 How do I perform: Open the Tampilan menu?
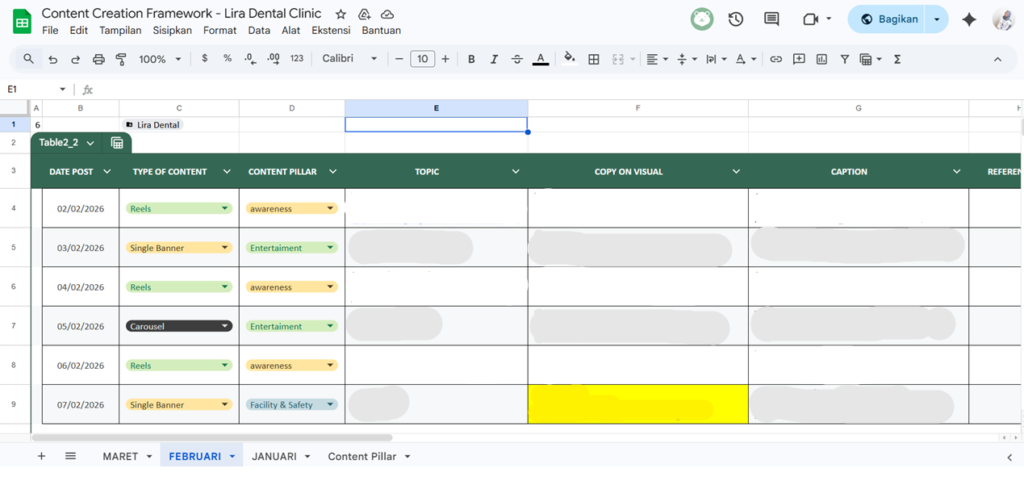point(120,30)
